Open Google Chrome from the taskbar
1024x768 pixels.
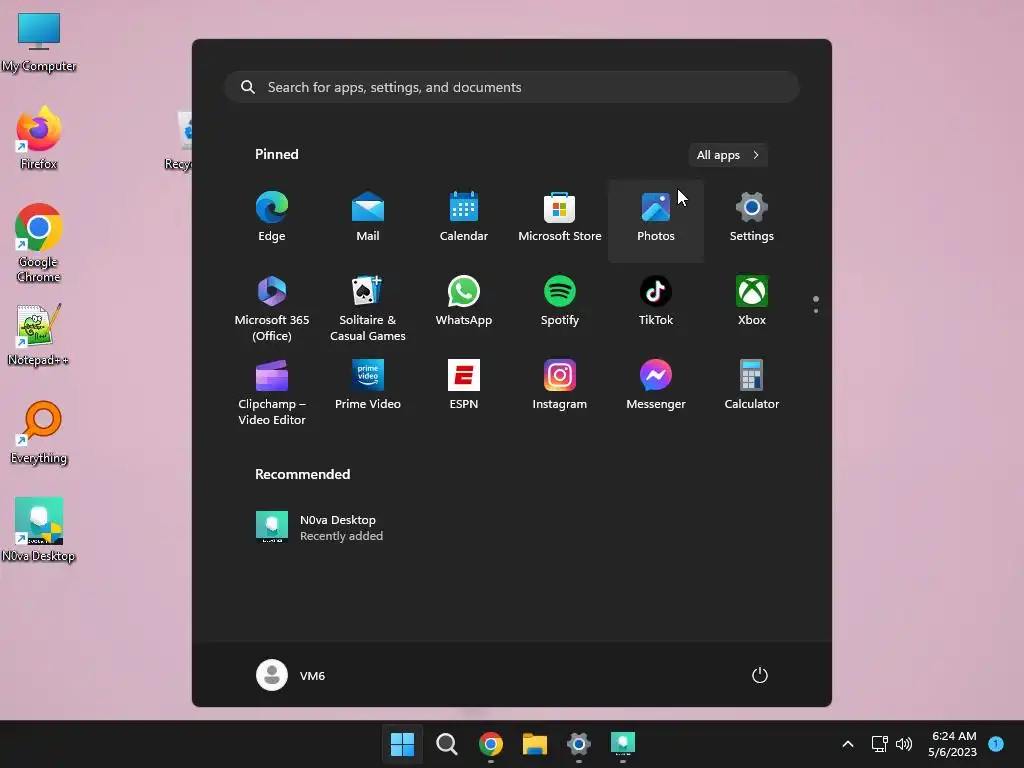pyautogui.click(x=490, y=744)
